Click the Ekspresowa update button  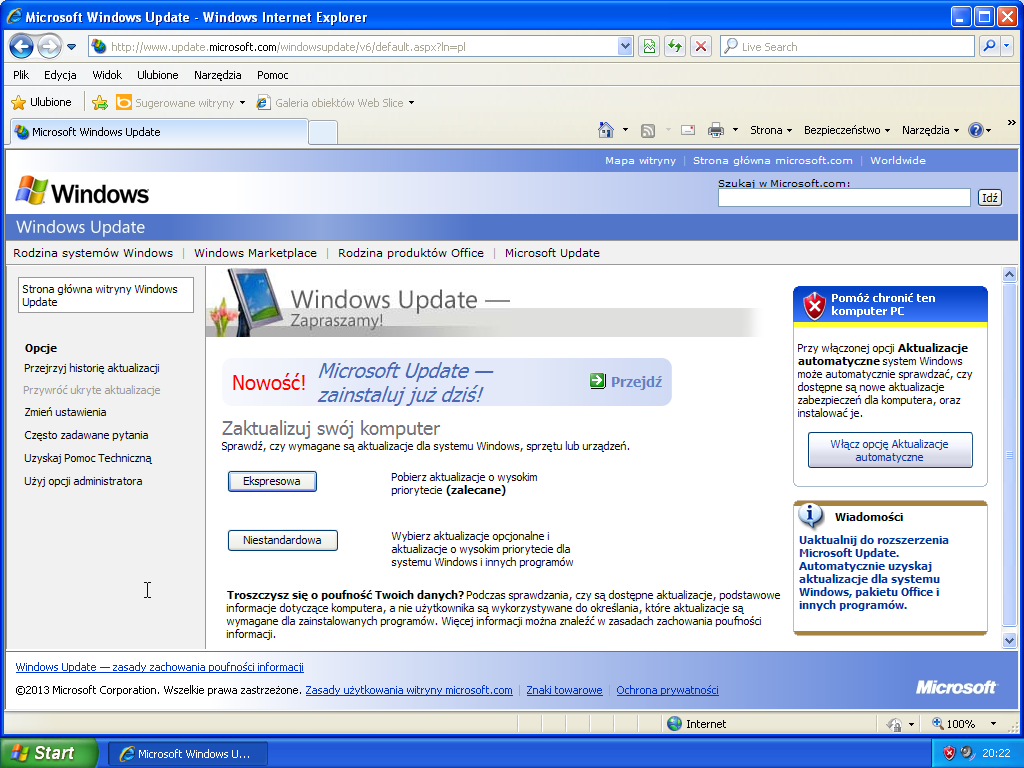tap(272, 481)
